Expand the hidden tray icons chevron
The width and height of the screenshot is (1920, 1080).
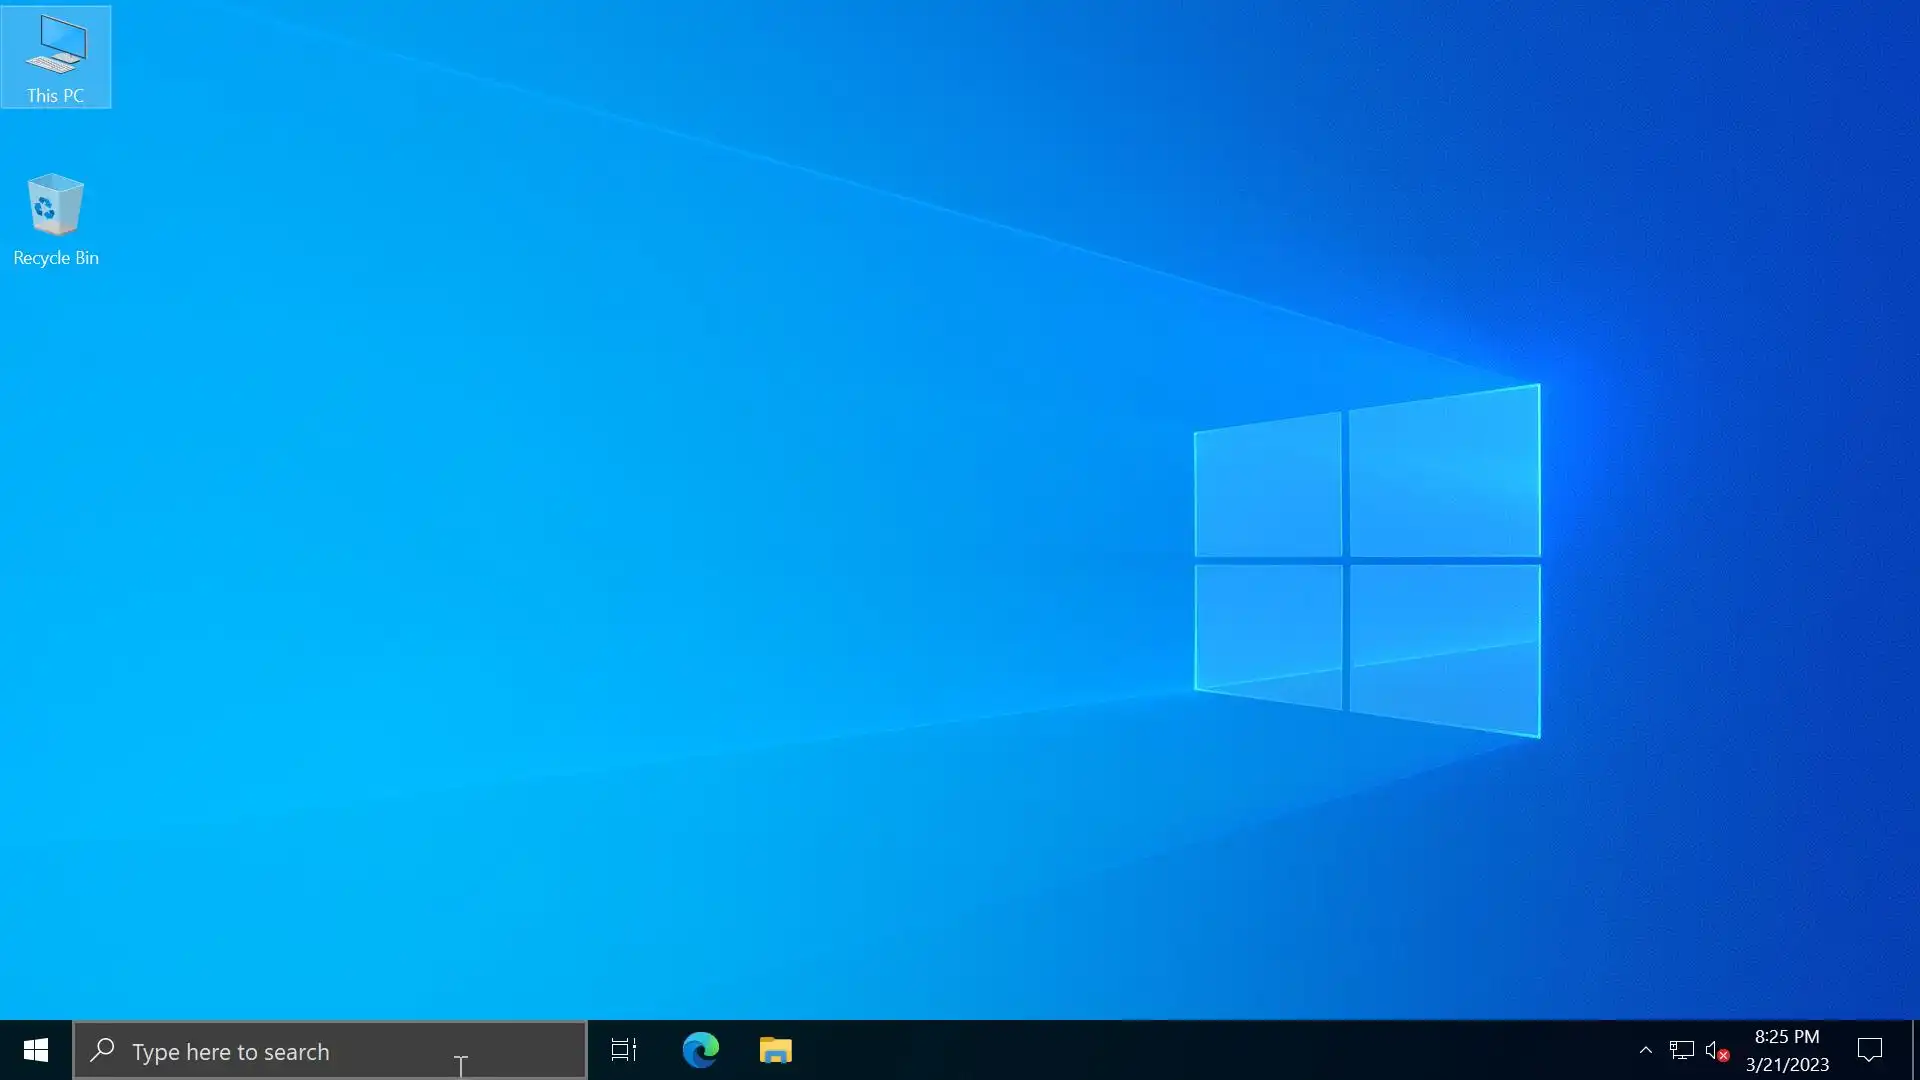click(x=1645, y=1050)
